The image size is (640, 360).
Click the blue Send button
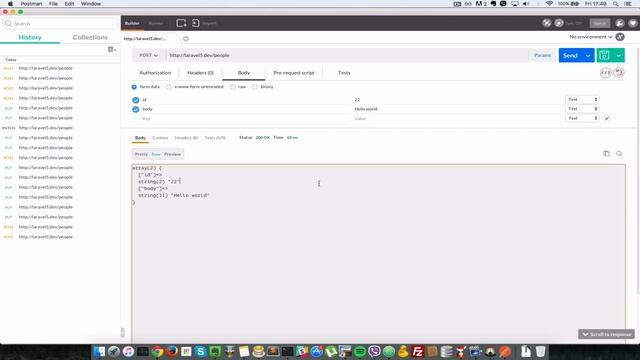point(570,55)
